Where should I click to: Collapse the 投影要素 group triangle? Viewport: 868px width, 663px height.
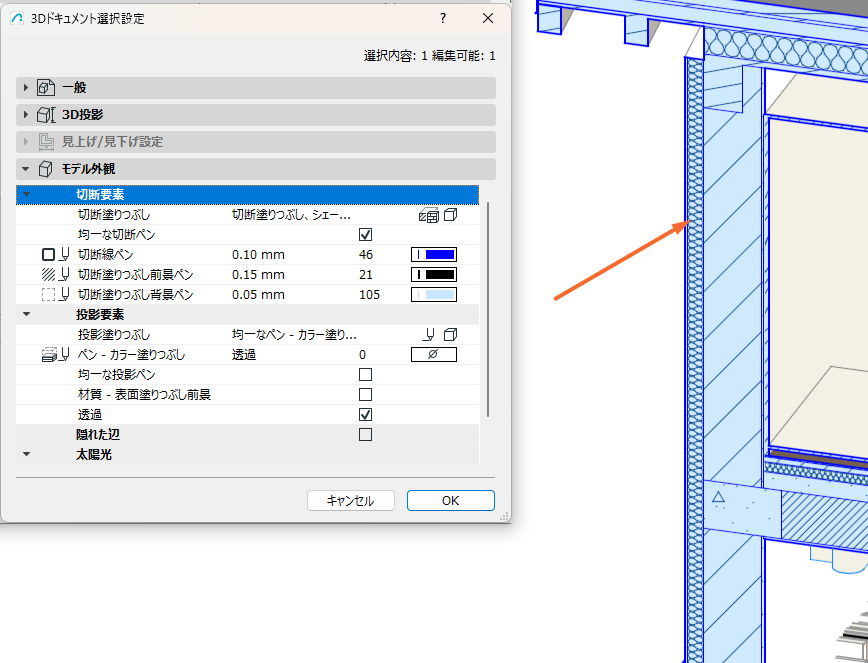coord(27,314)
